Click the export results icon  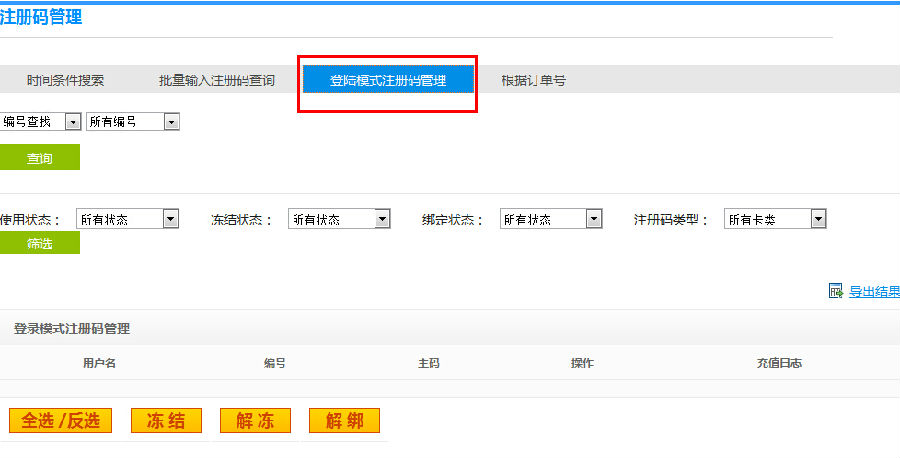(836, 291)
